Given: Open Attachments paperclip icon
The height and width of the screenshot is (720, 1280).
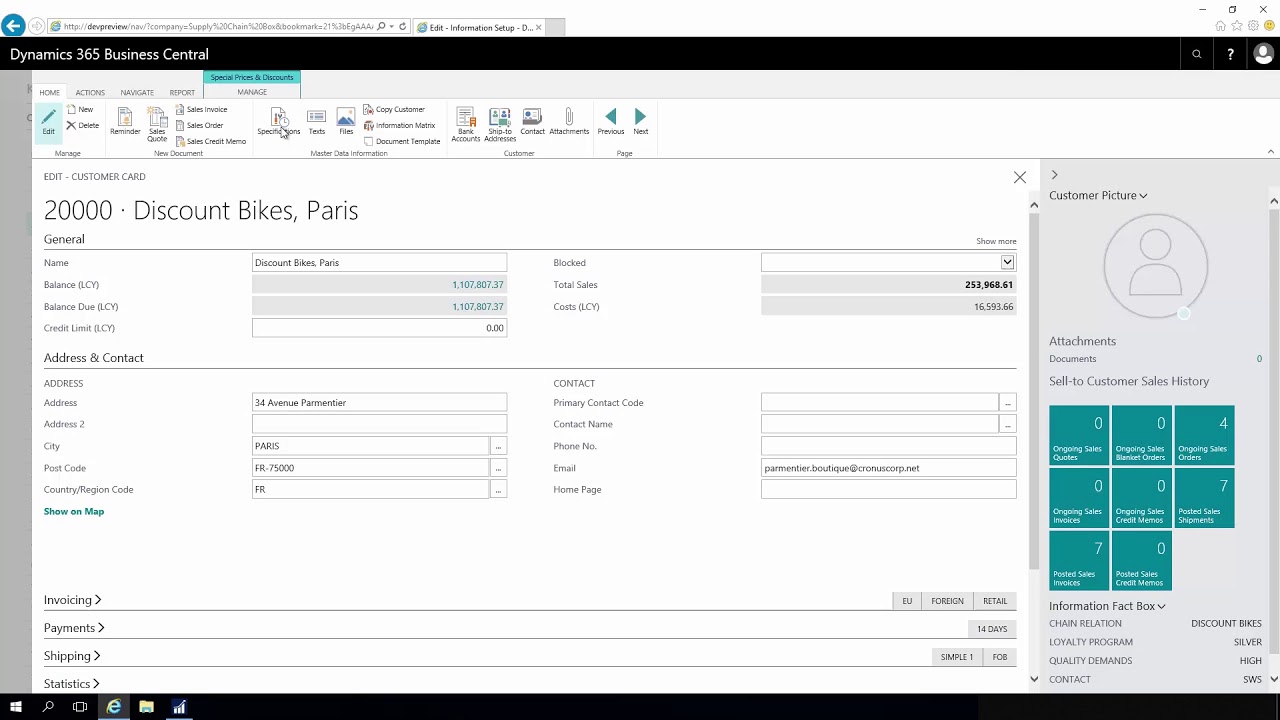Looking at the screenshot, I should point(569,121).
